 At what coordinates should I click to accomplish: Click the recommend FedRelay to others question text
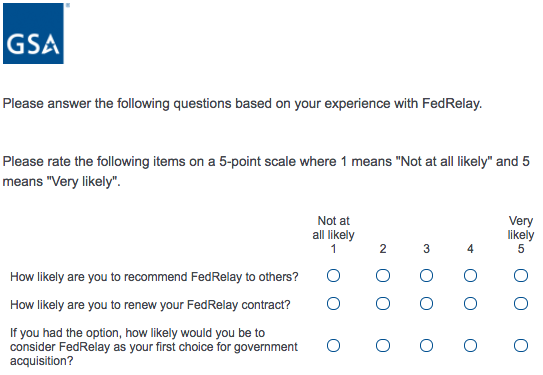click(x=154, y=277)
